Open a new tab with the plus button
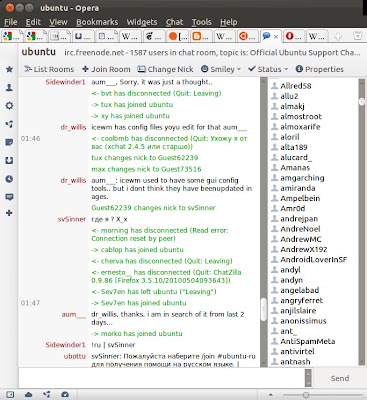The width and height of the screenshot is (367, 400). tap(338, 36)
